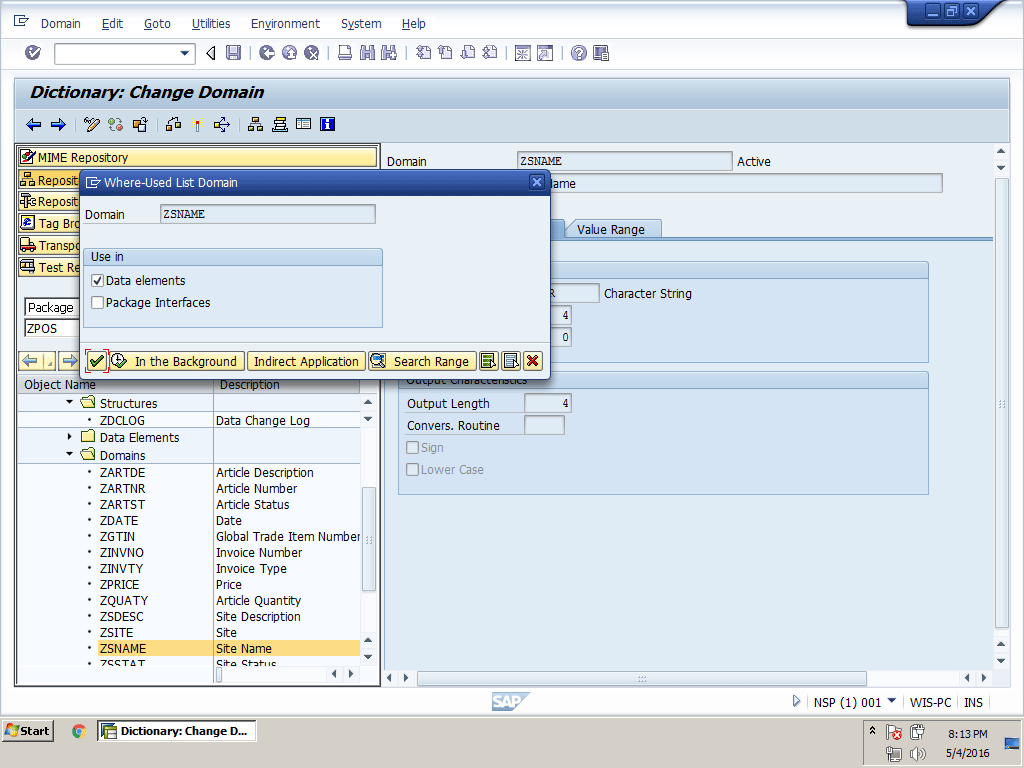Click the red X Cancel button in dialog
Image resolution: width=1024 pixels, height=768 pixels.
pyautogui.click(x=532, y=361)
